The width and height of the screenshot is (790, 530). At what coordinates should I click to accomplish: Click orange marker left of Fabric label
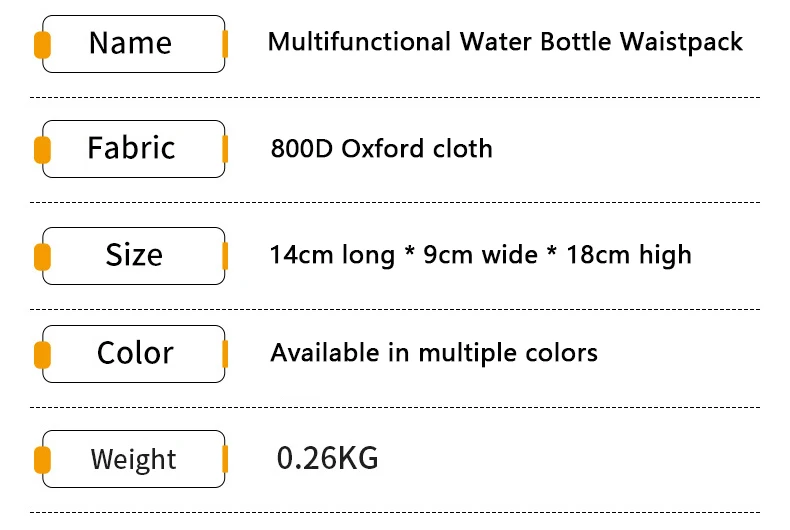(x=42, y=150)
